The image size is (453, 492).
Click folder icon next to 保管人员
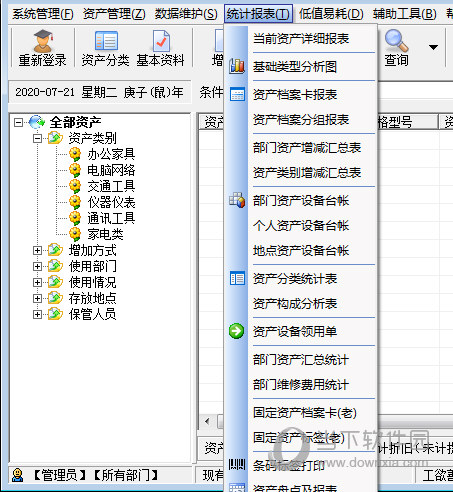pos(55,314)
